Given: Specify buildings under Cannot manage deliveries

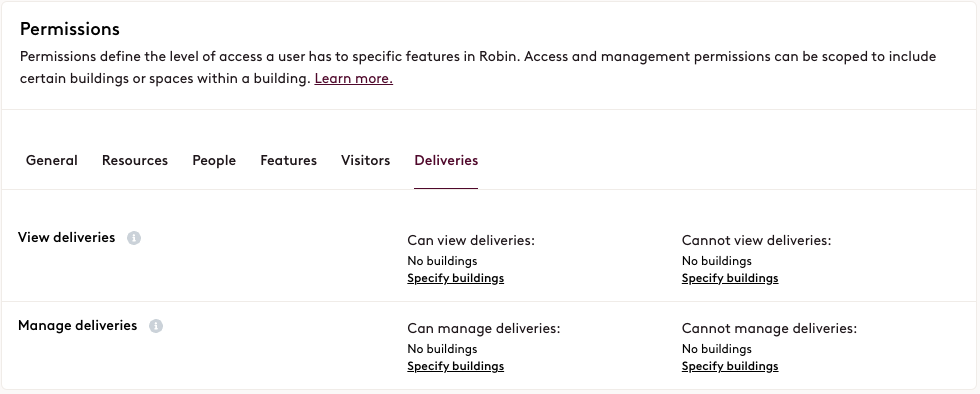Looking at the screenshot, I should pos(730,366).
